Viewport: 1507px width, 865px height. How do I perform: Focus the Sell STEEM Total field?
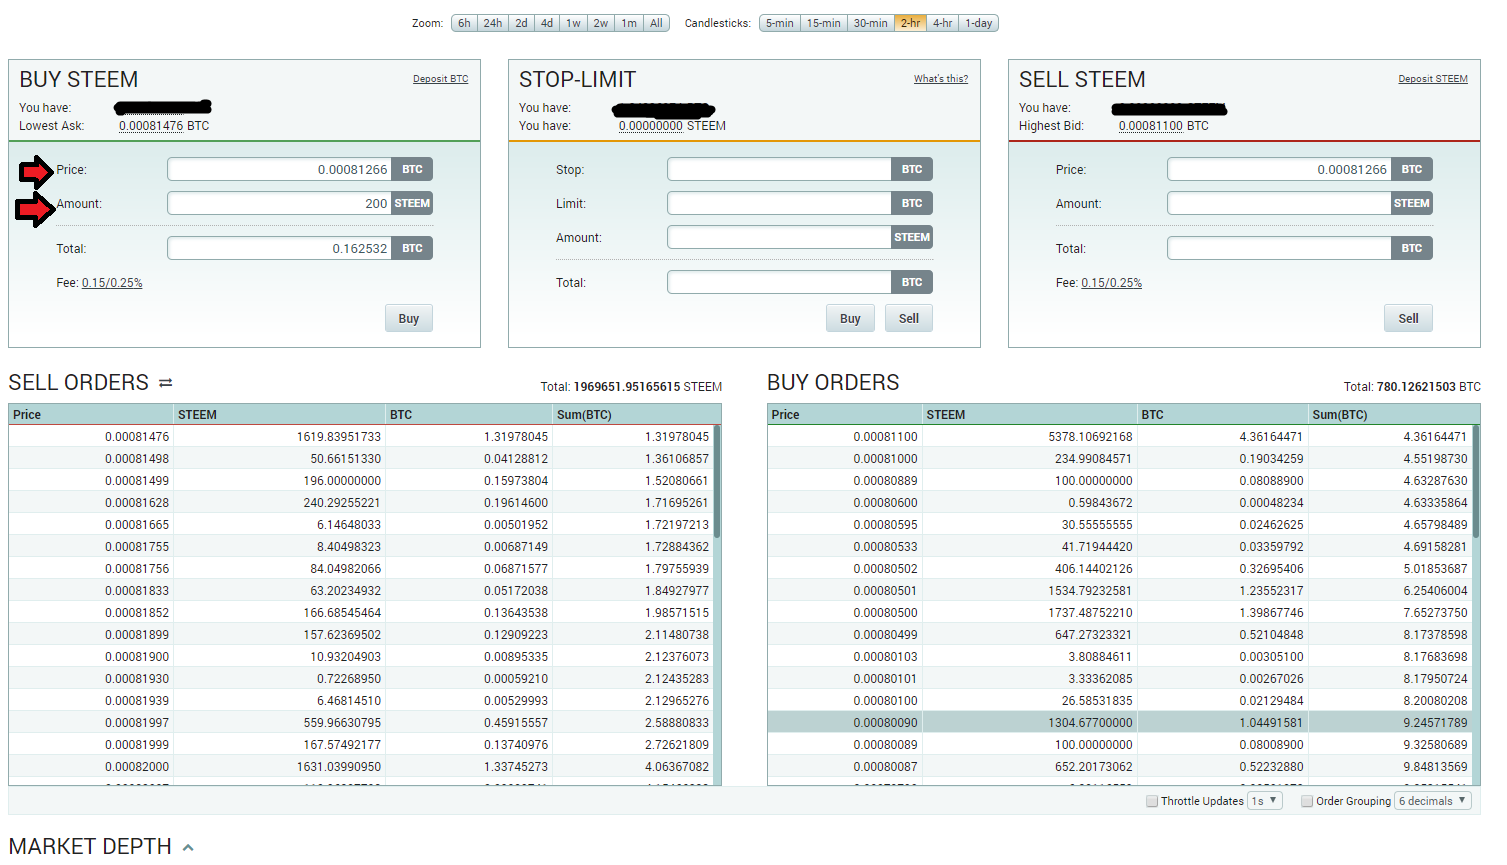pyautogui.click(x=1280, y=248)
